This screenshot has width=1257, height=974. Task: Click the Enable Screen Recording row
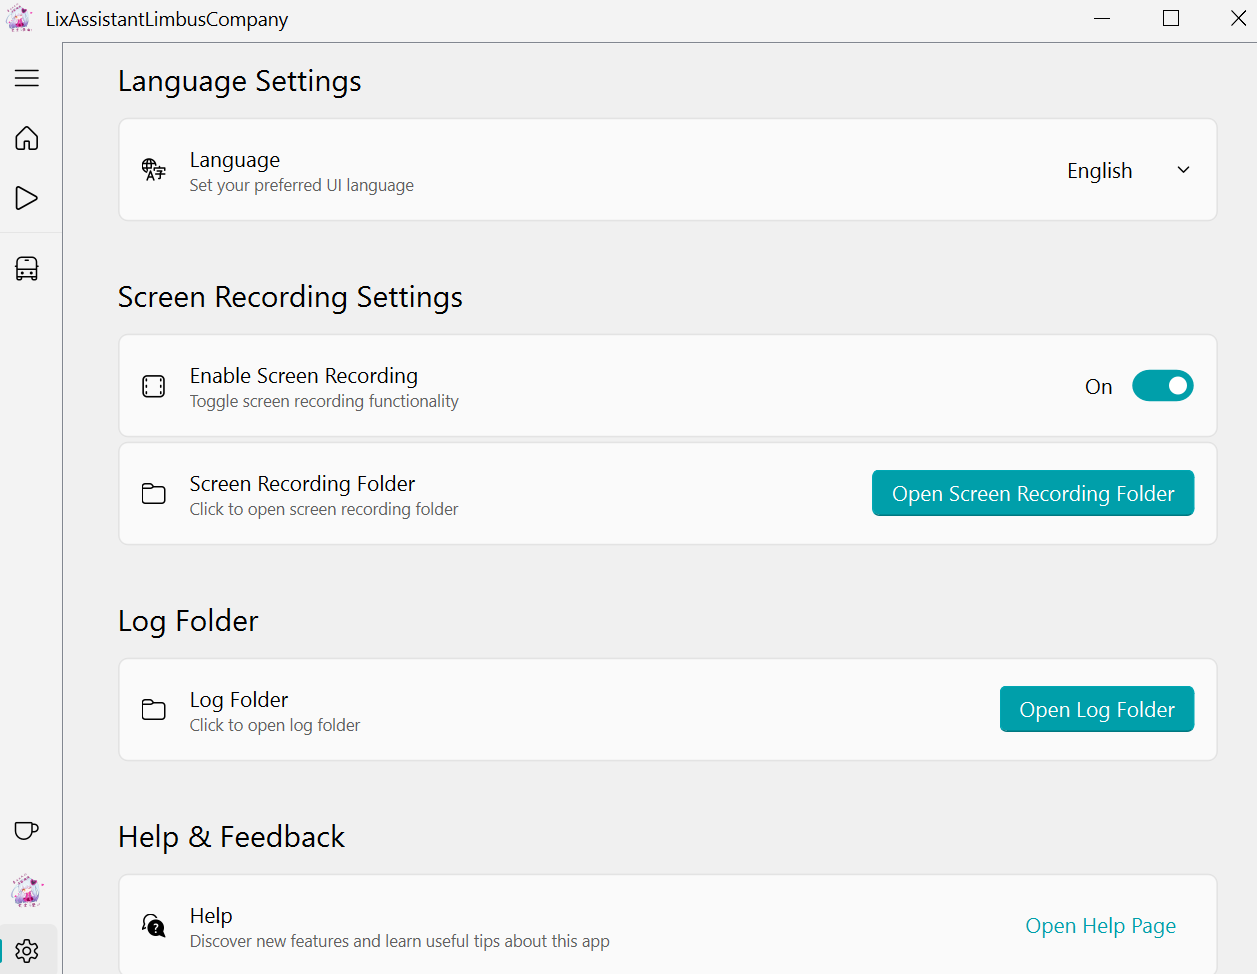[600, 386]
